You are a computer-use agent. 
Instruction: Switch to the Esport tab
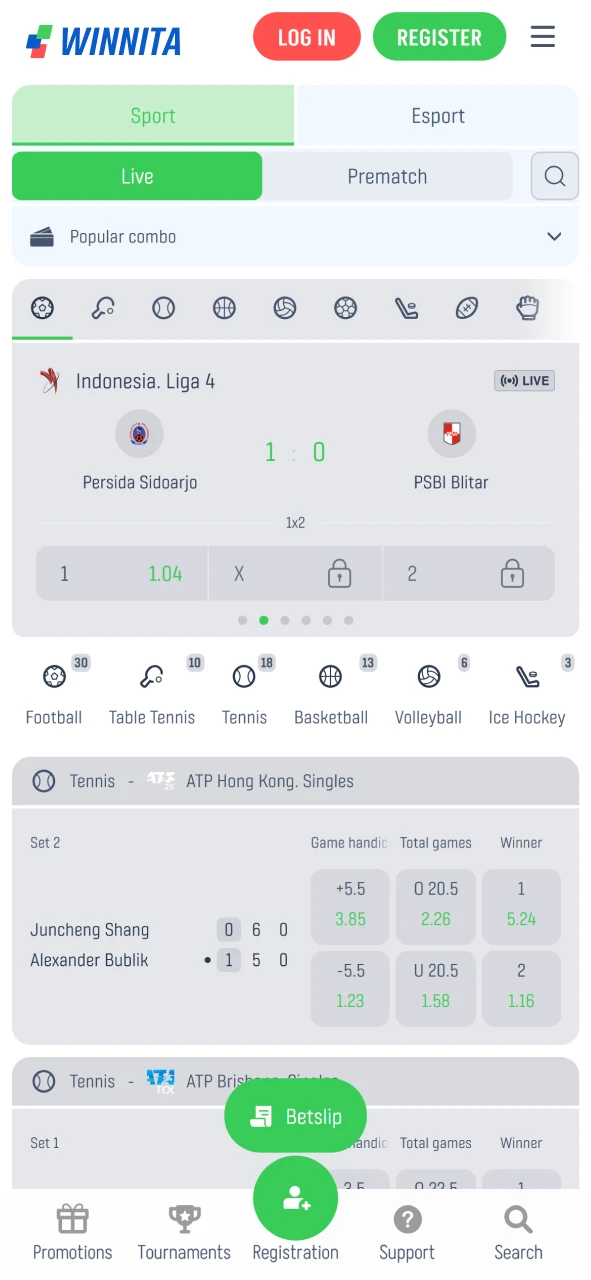click(x=437, y=115)
